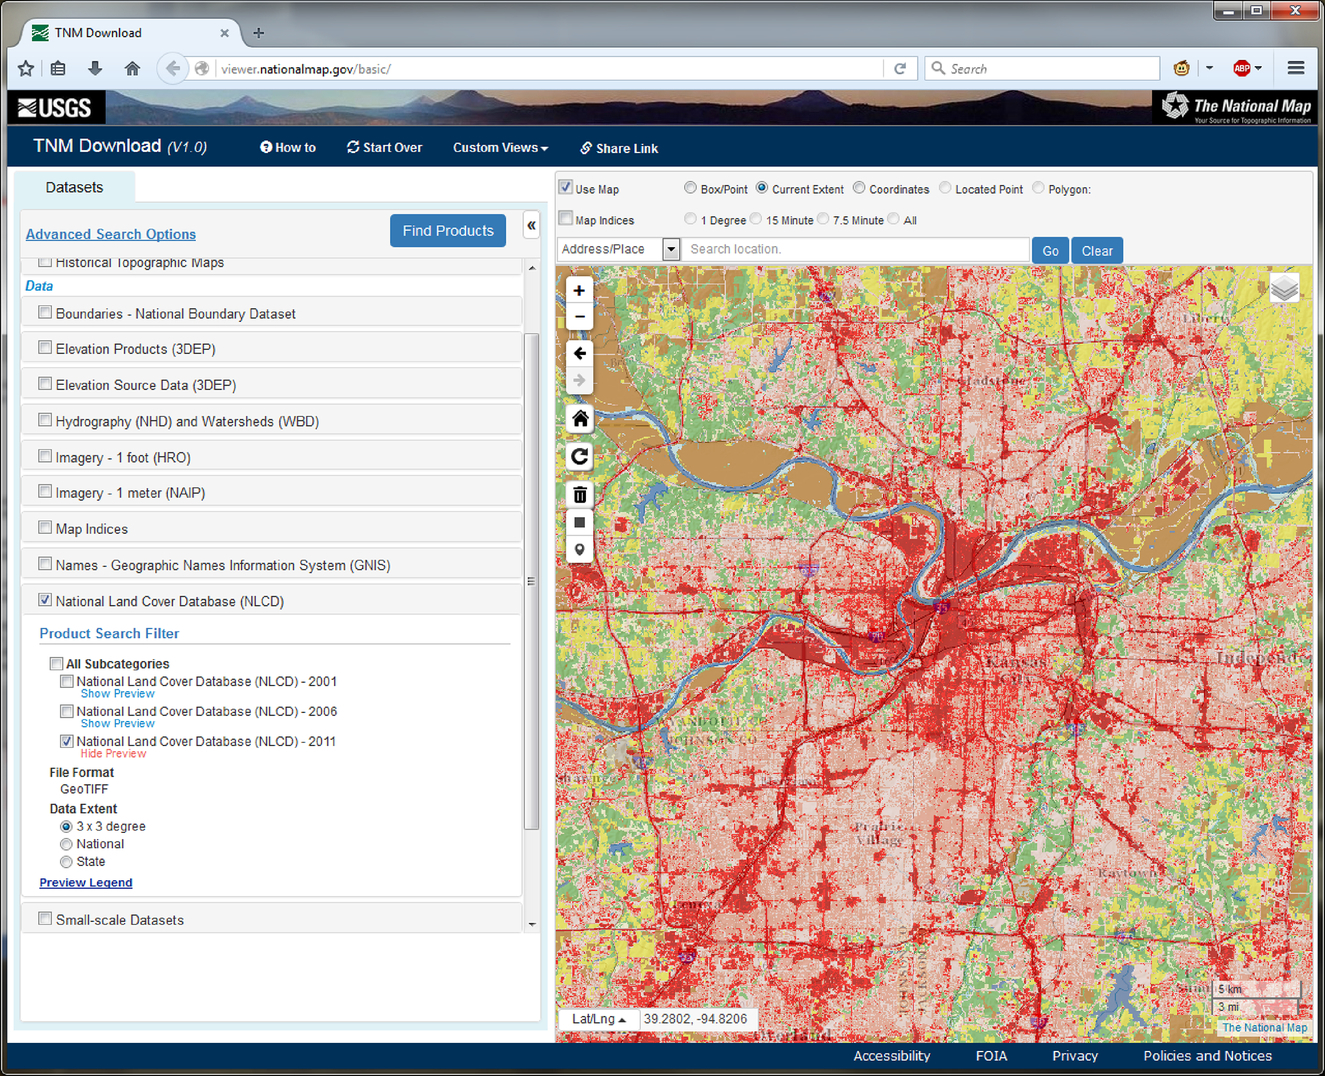Viewport: 1325px width, 1076px height.
Task: Click the map zoom in plus button
Action: 579,290
